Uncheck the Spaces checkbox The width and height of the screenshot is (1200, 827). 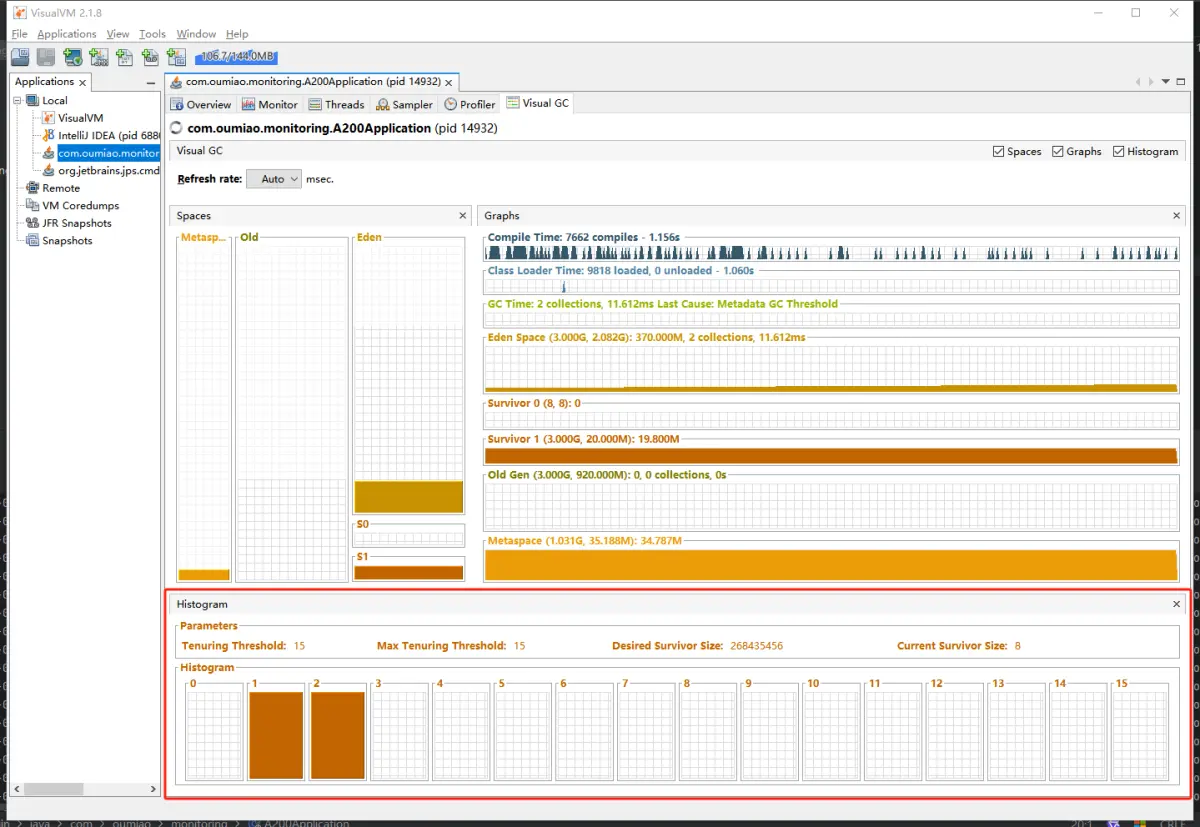tap(998, 152)
